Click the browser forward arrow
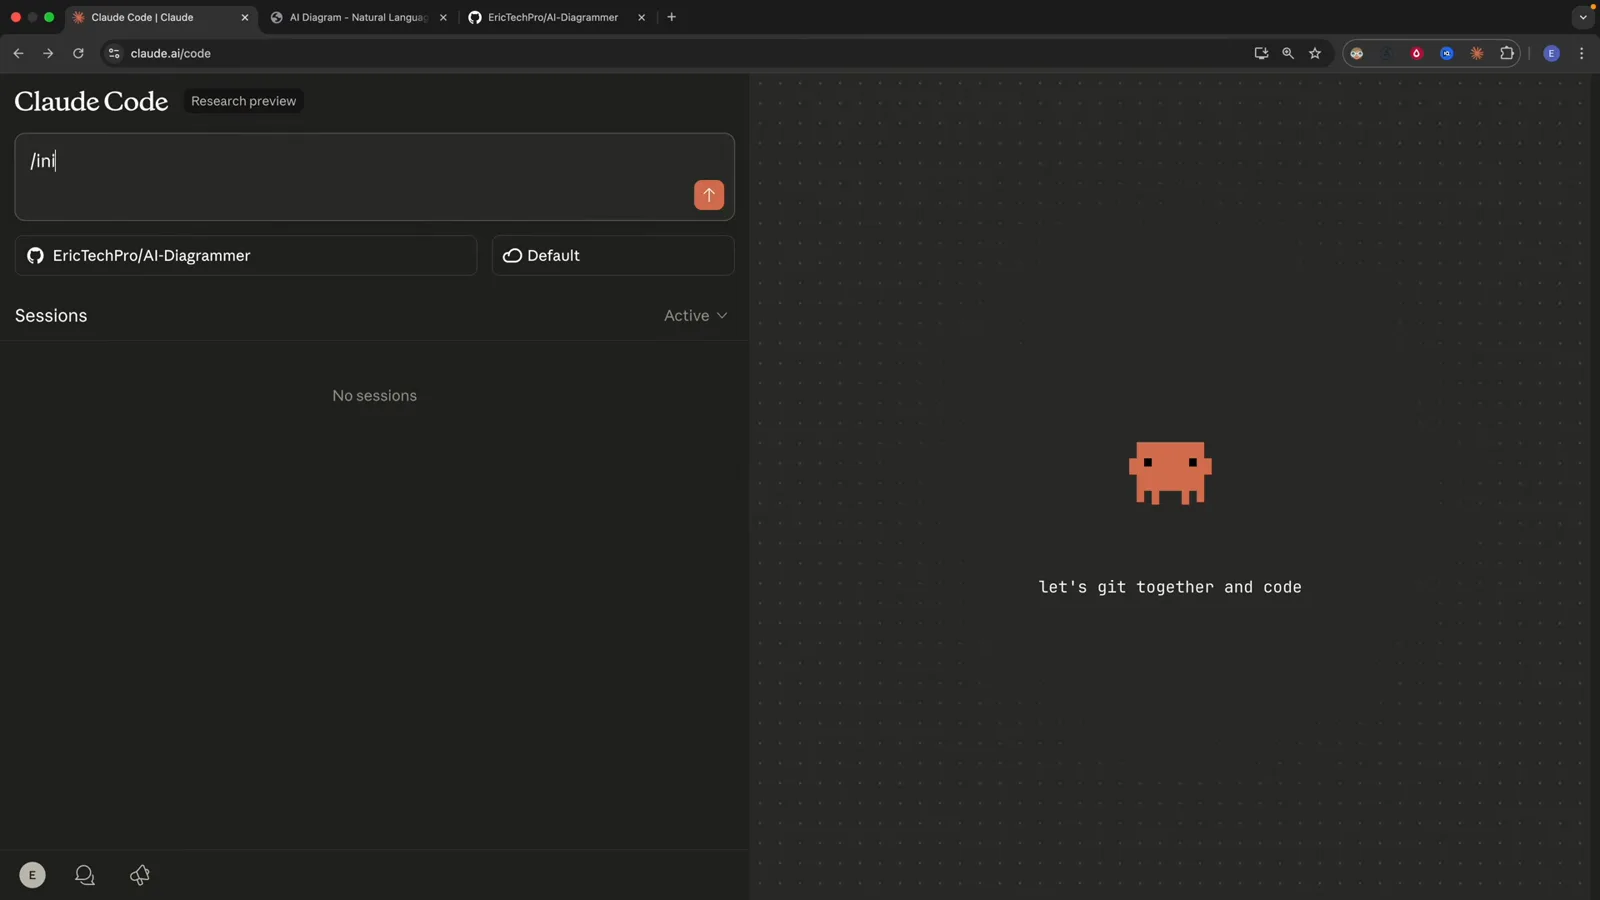This screenshot has height=900, width=1600. (48, 53)
